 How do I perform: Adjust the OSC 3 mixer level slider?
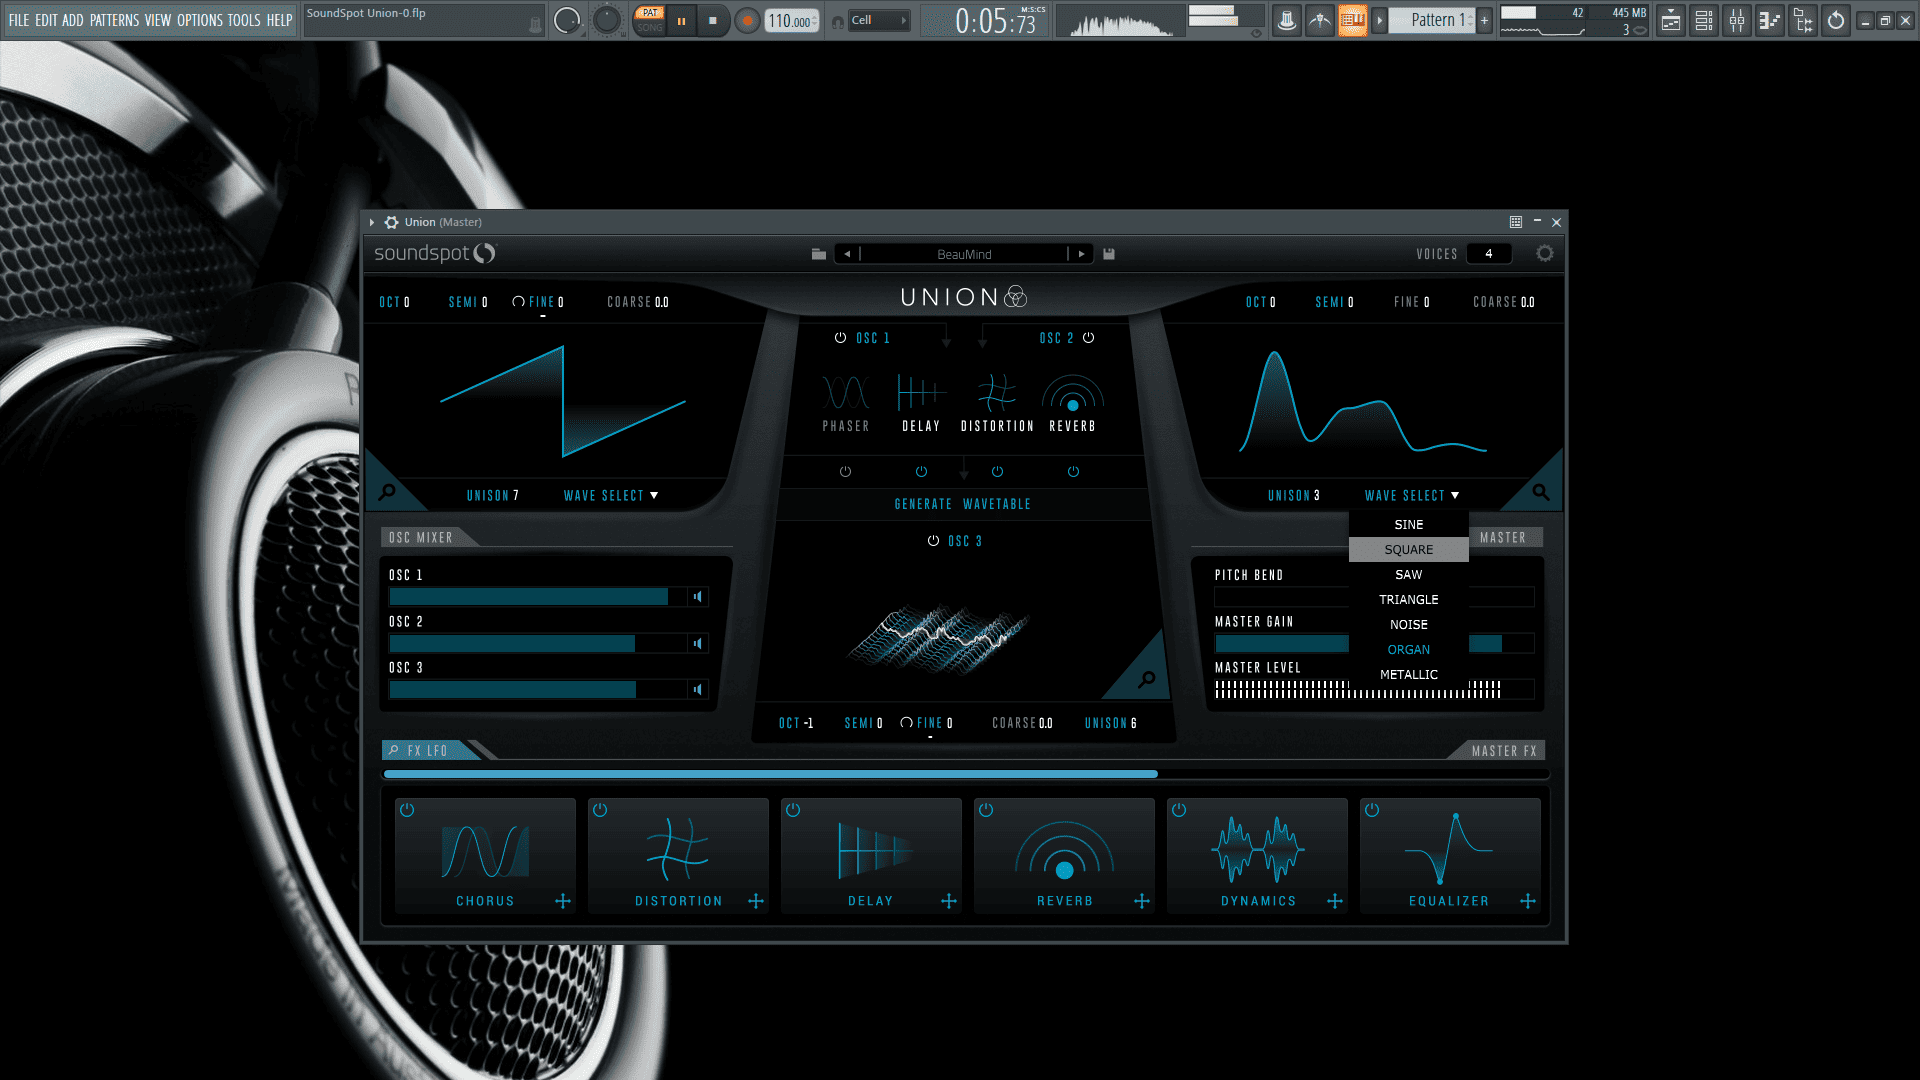click(x=538, y=690)
